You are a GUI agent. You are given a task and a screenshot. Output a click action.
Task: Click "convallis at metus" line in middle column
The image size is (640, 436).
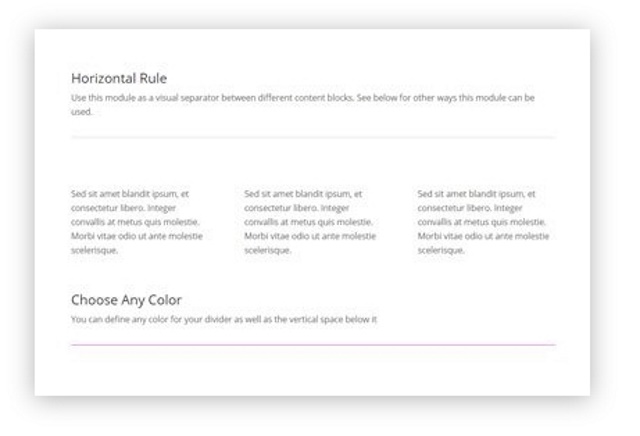(x=308, y=222)
